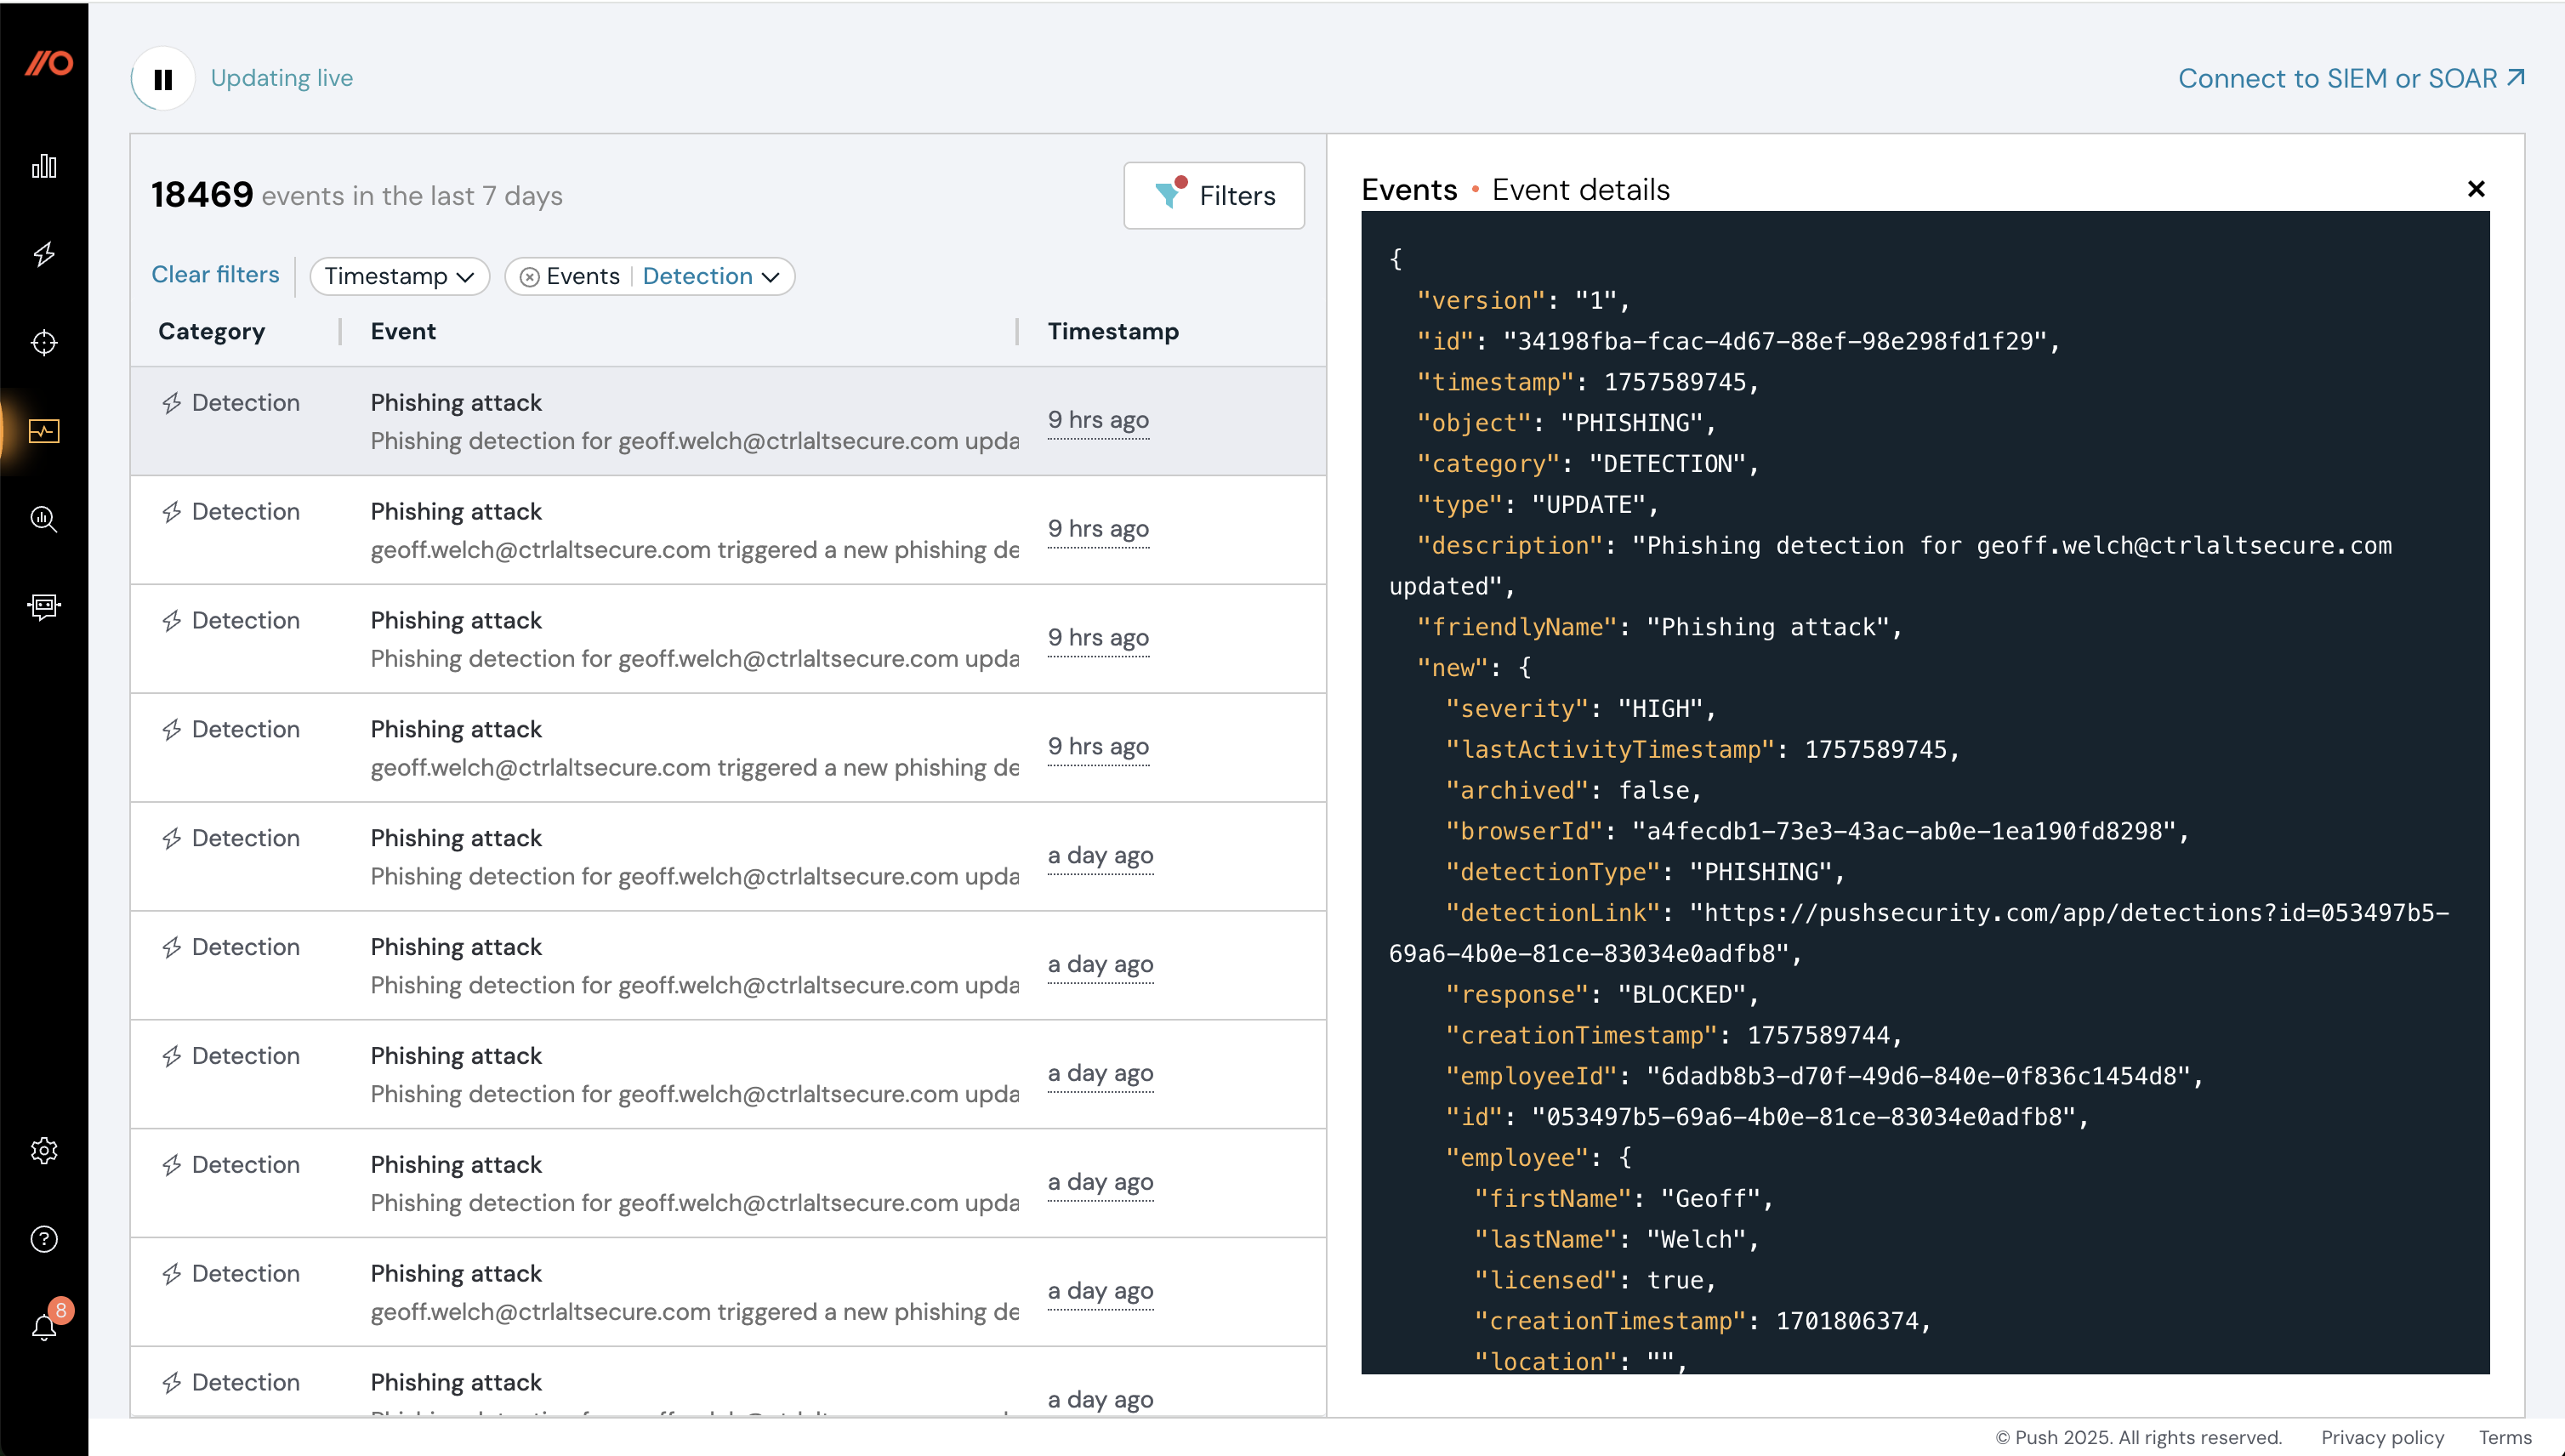Click the "response": "BLOCKED" line
Image resolution: width=2565 pixels, height=1456 pixels.
1602,994
